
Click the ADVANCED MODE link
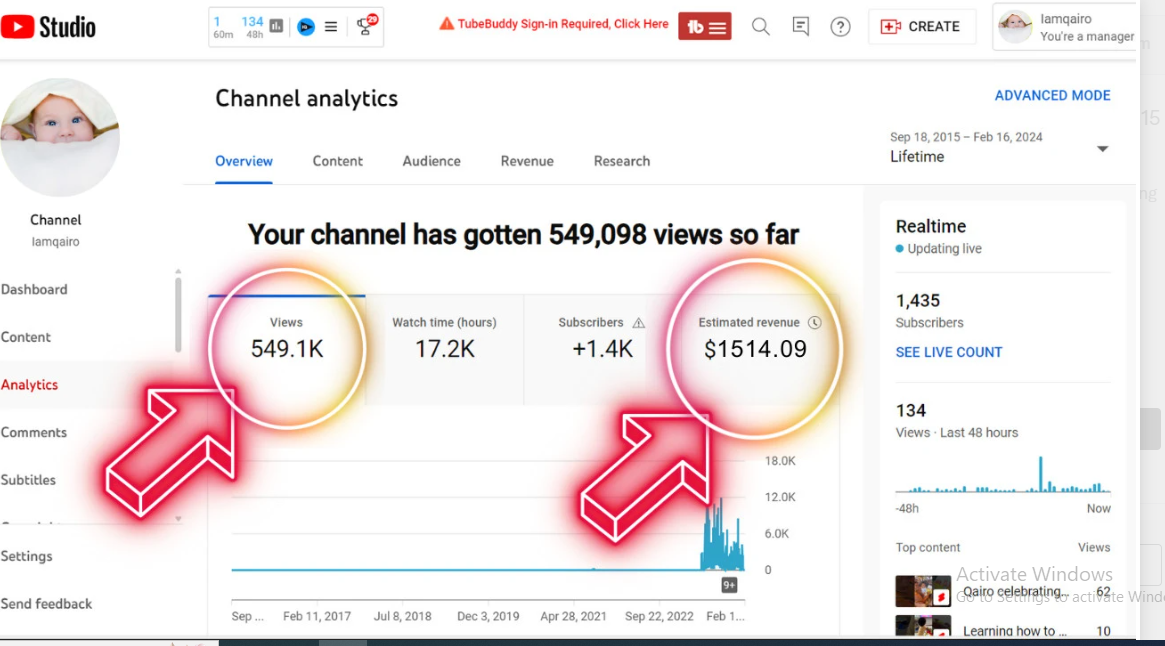(1052, 96)
